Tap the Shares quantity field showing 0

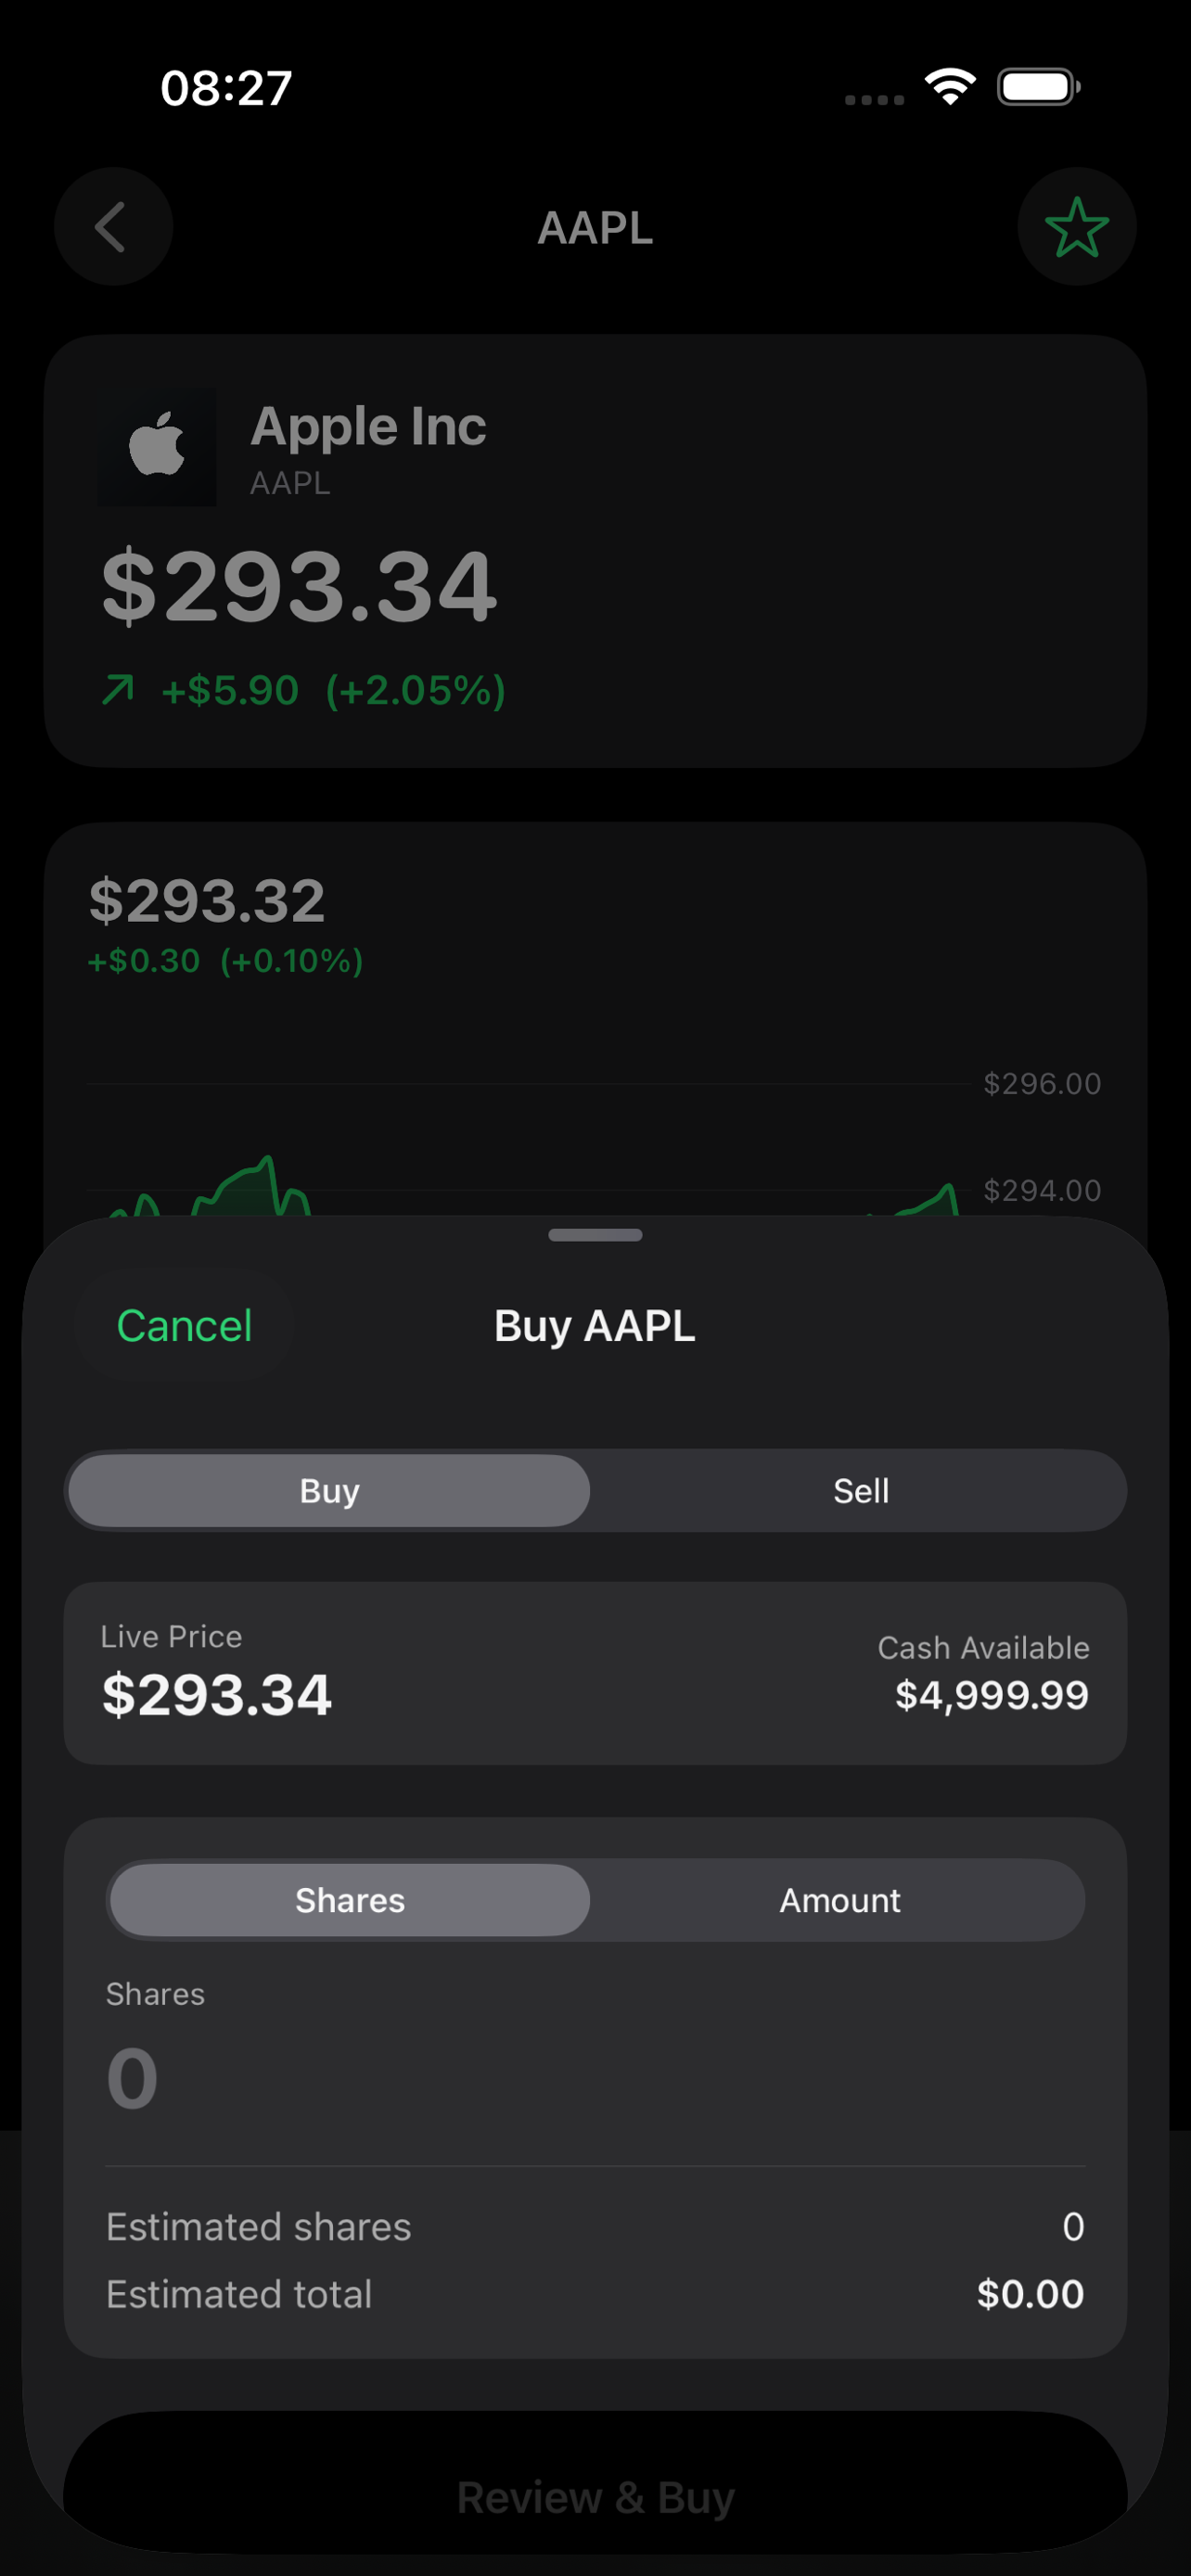coord(595,2078)
